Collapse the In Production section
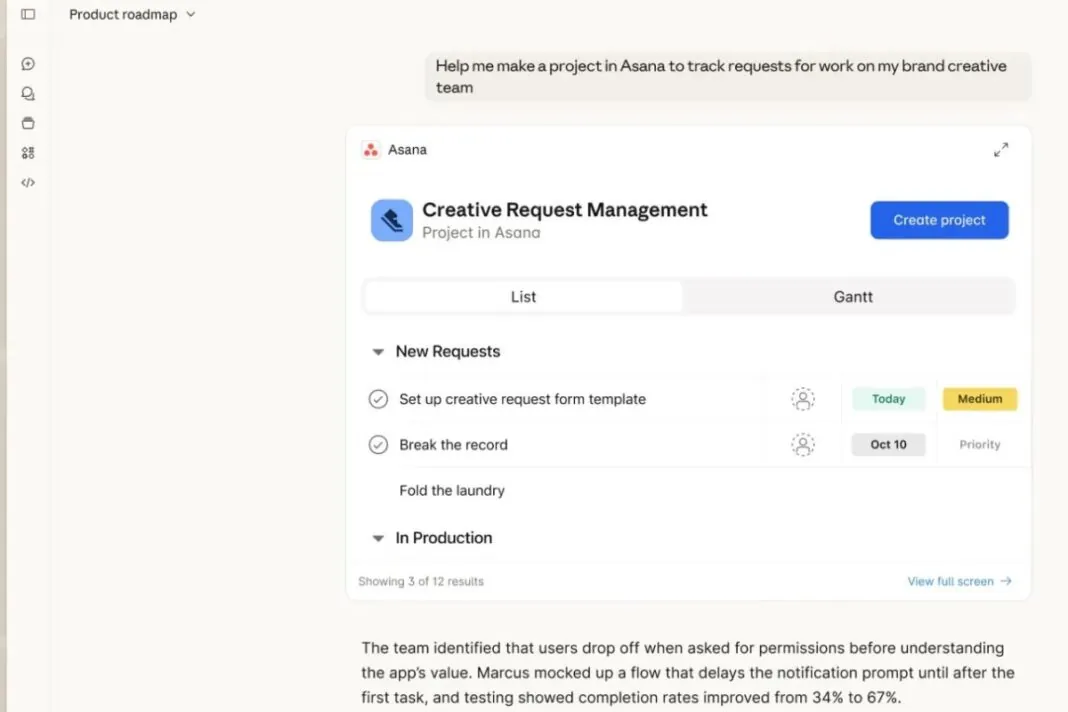The height and width of the screenshot is (712, 1068). click(378, 538)
